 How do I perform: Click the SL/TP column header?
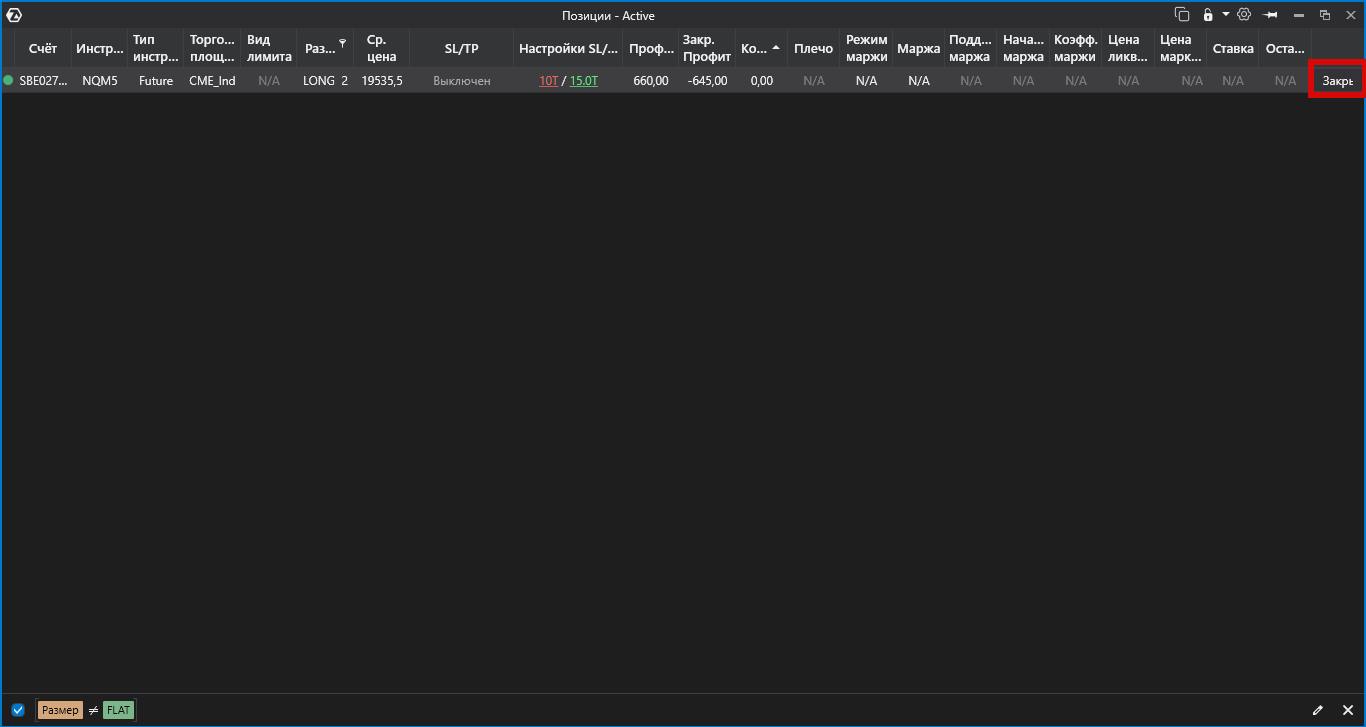tap(462, 48)
